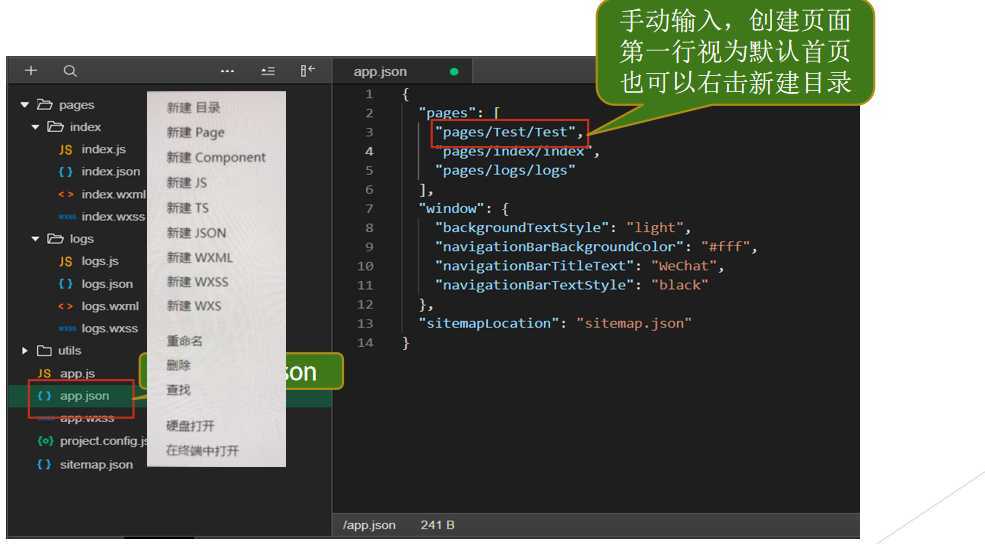Select the logs.wxml file icon

click(x=66, y=307)
